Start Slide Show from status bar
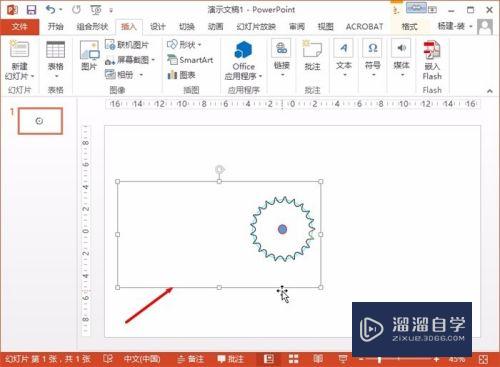The height and width of the screenshot is (367, 500). click(x=343, y=359)
